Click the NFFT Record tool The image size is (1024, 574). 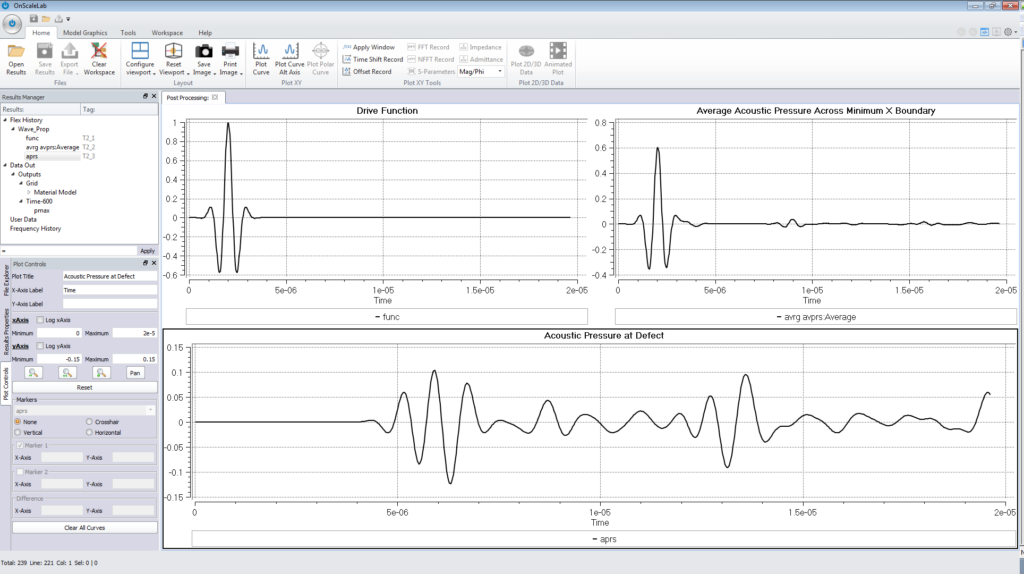(430, 59)
